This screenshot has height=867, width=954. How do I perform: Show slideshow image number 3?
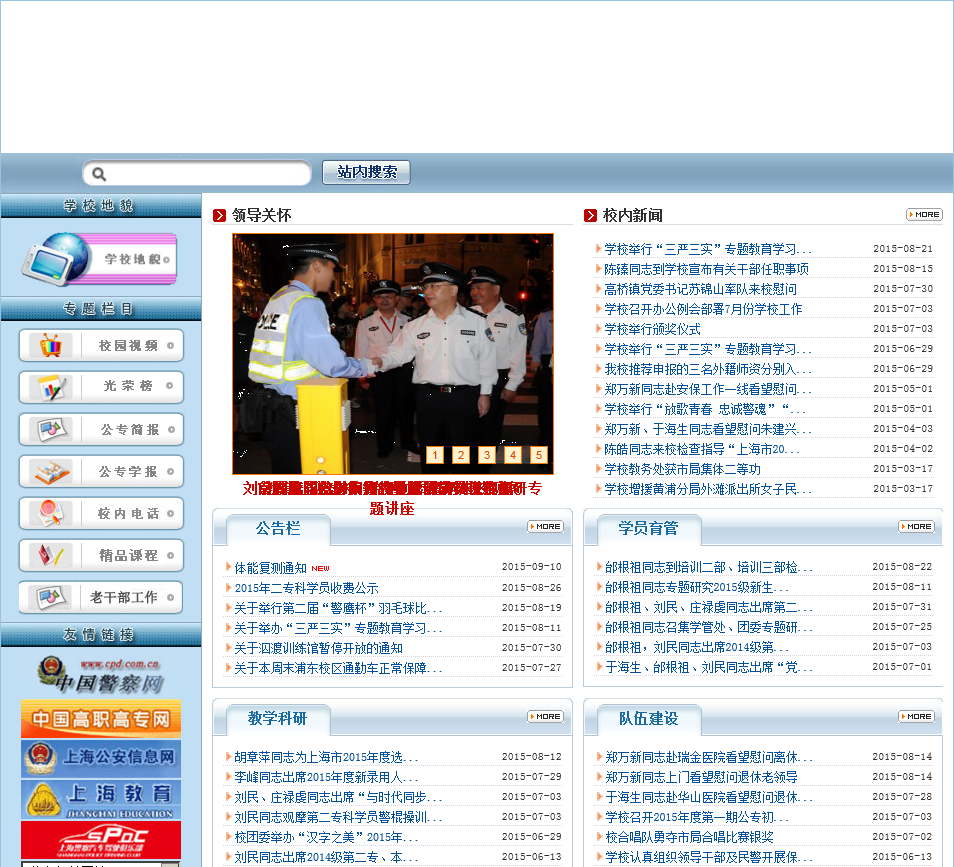pos(487,455)
